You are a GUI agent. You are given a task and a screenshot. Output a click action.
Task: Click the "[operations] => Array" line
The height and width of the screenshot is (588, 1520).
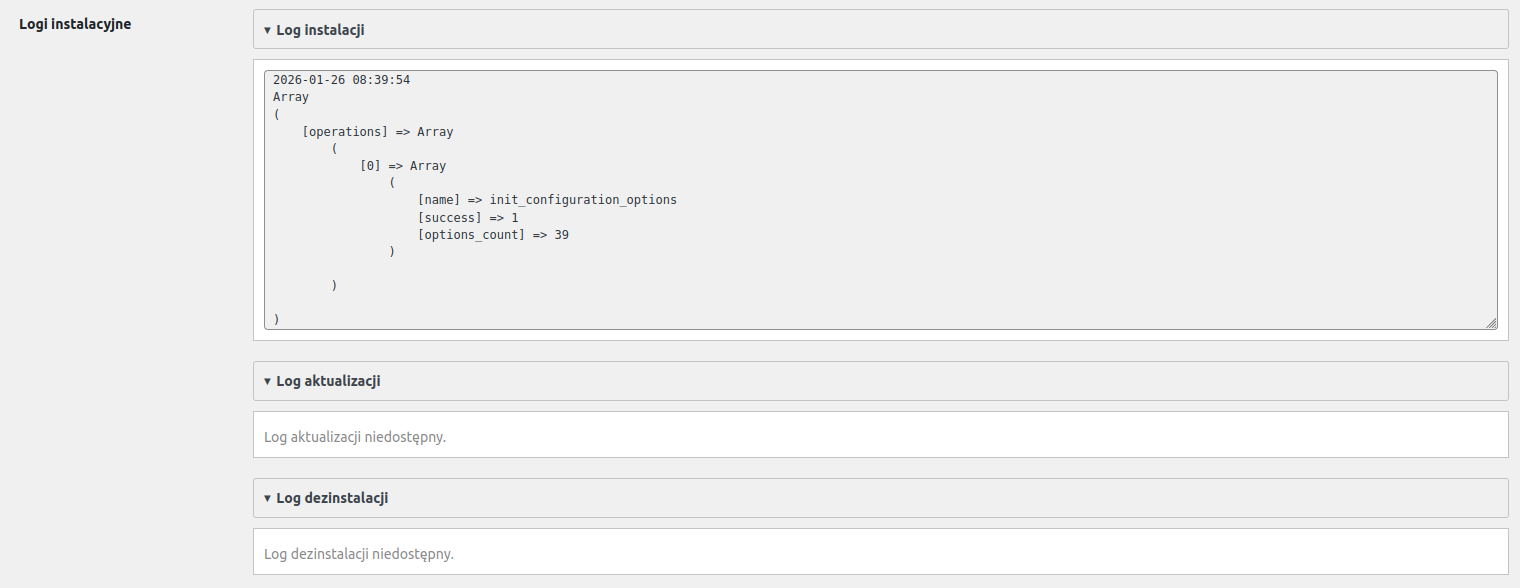tap(377, 132)
